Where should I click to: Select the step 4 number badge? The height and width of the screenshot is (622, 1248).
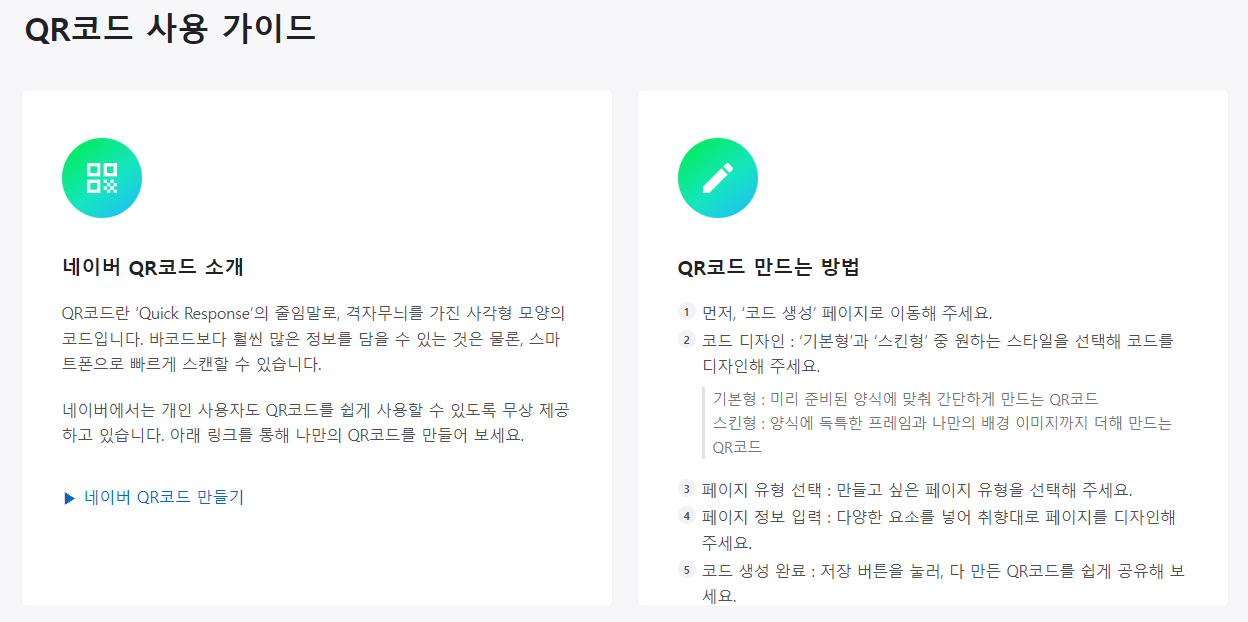(687, 514)
